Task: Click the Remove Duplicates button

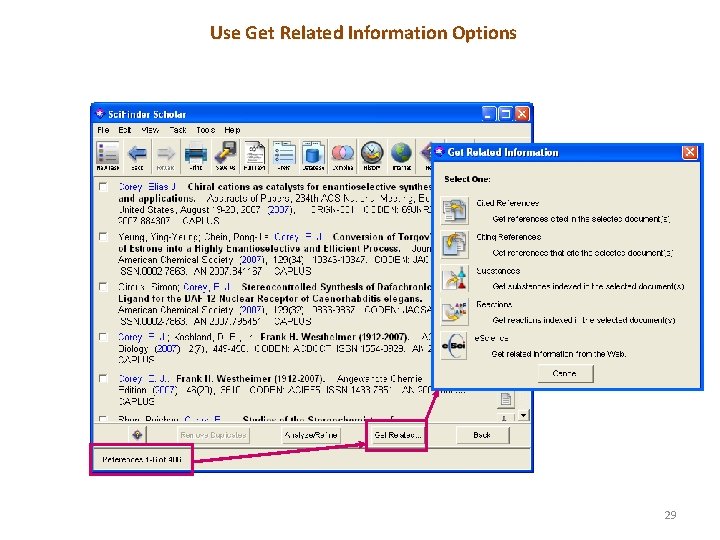Action: pyautogui.click(x=214, y=435)
